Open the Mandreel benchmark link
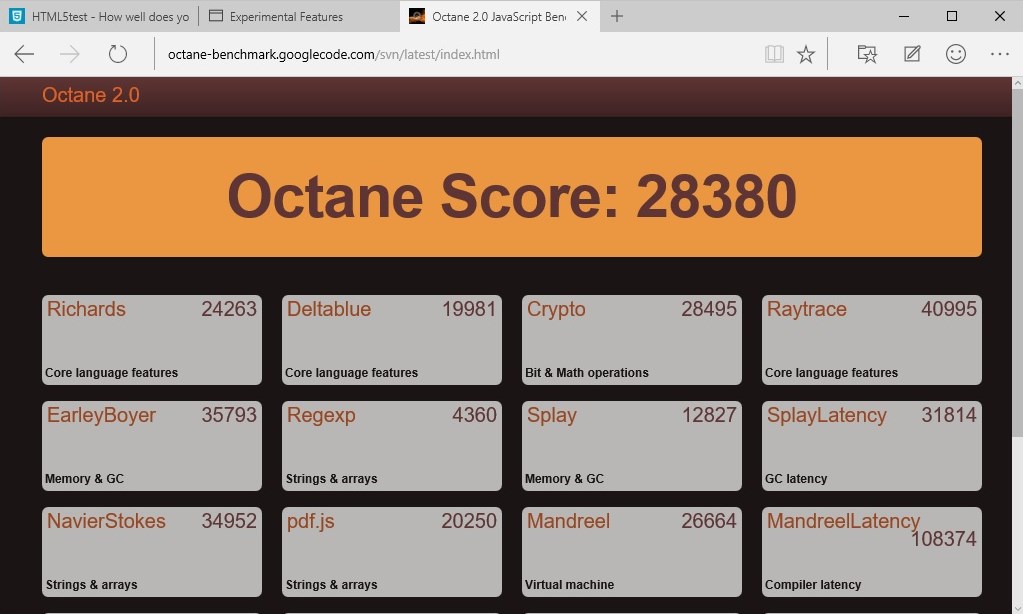The image size is (1023, 614). [x=568, y=521]
